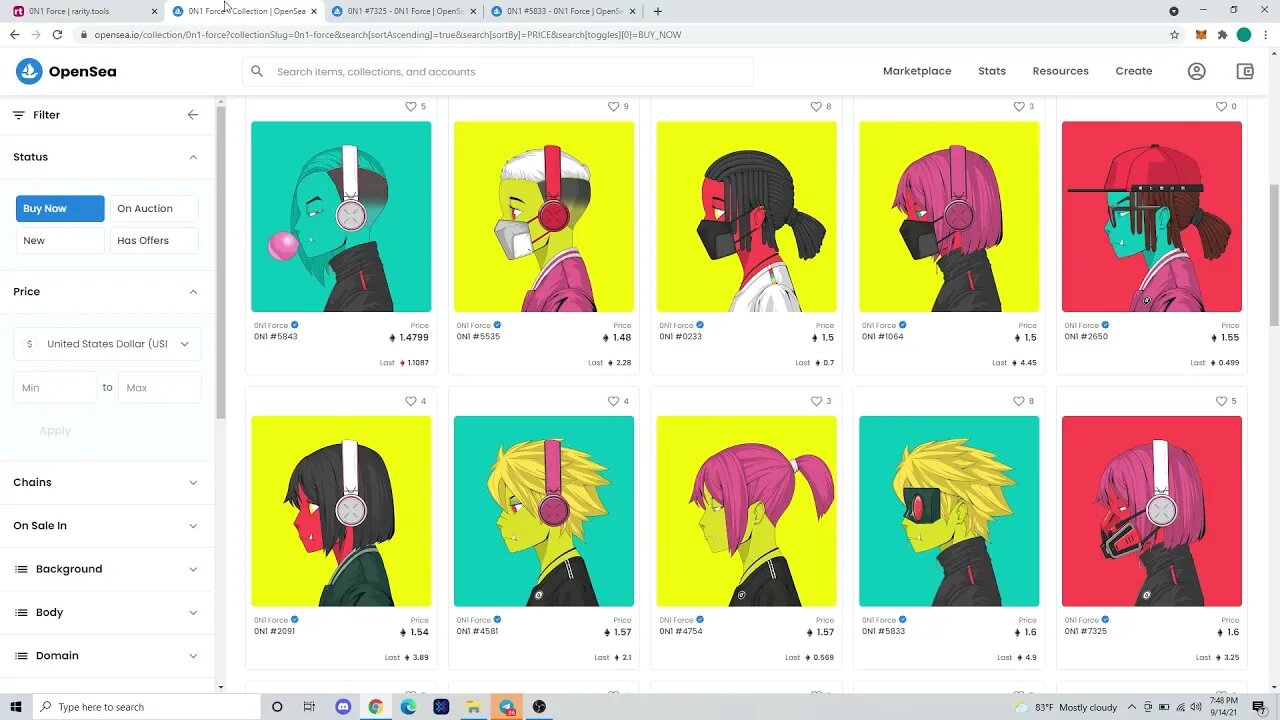Toggle the Has Offers status filter

click(x=154, y=240)
